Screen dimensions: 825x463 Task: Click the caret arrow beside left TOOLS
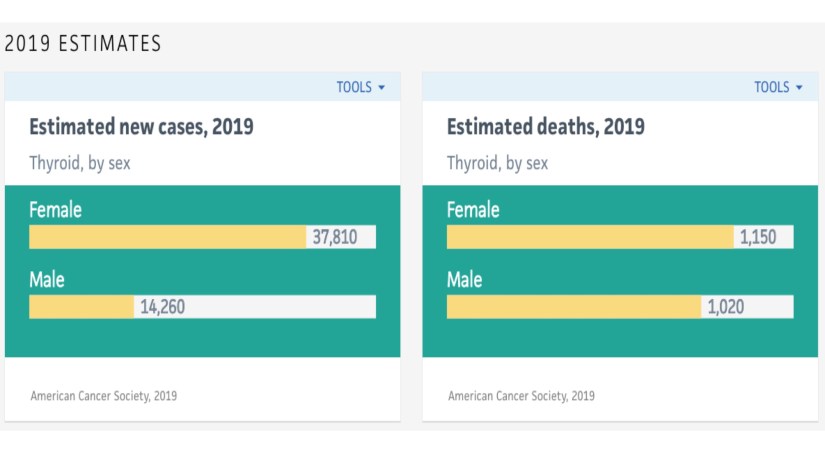click(x=382, y=88)
